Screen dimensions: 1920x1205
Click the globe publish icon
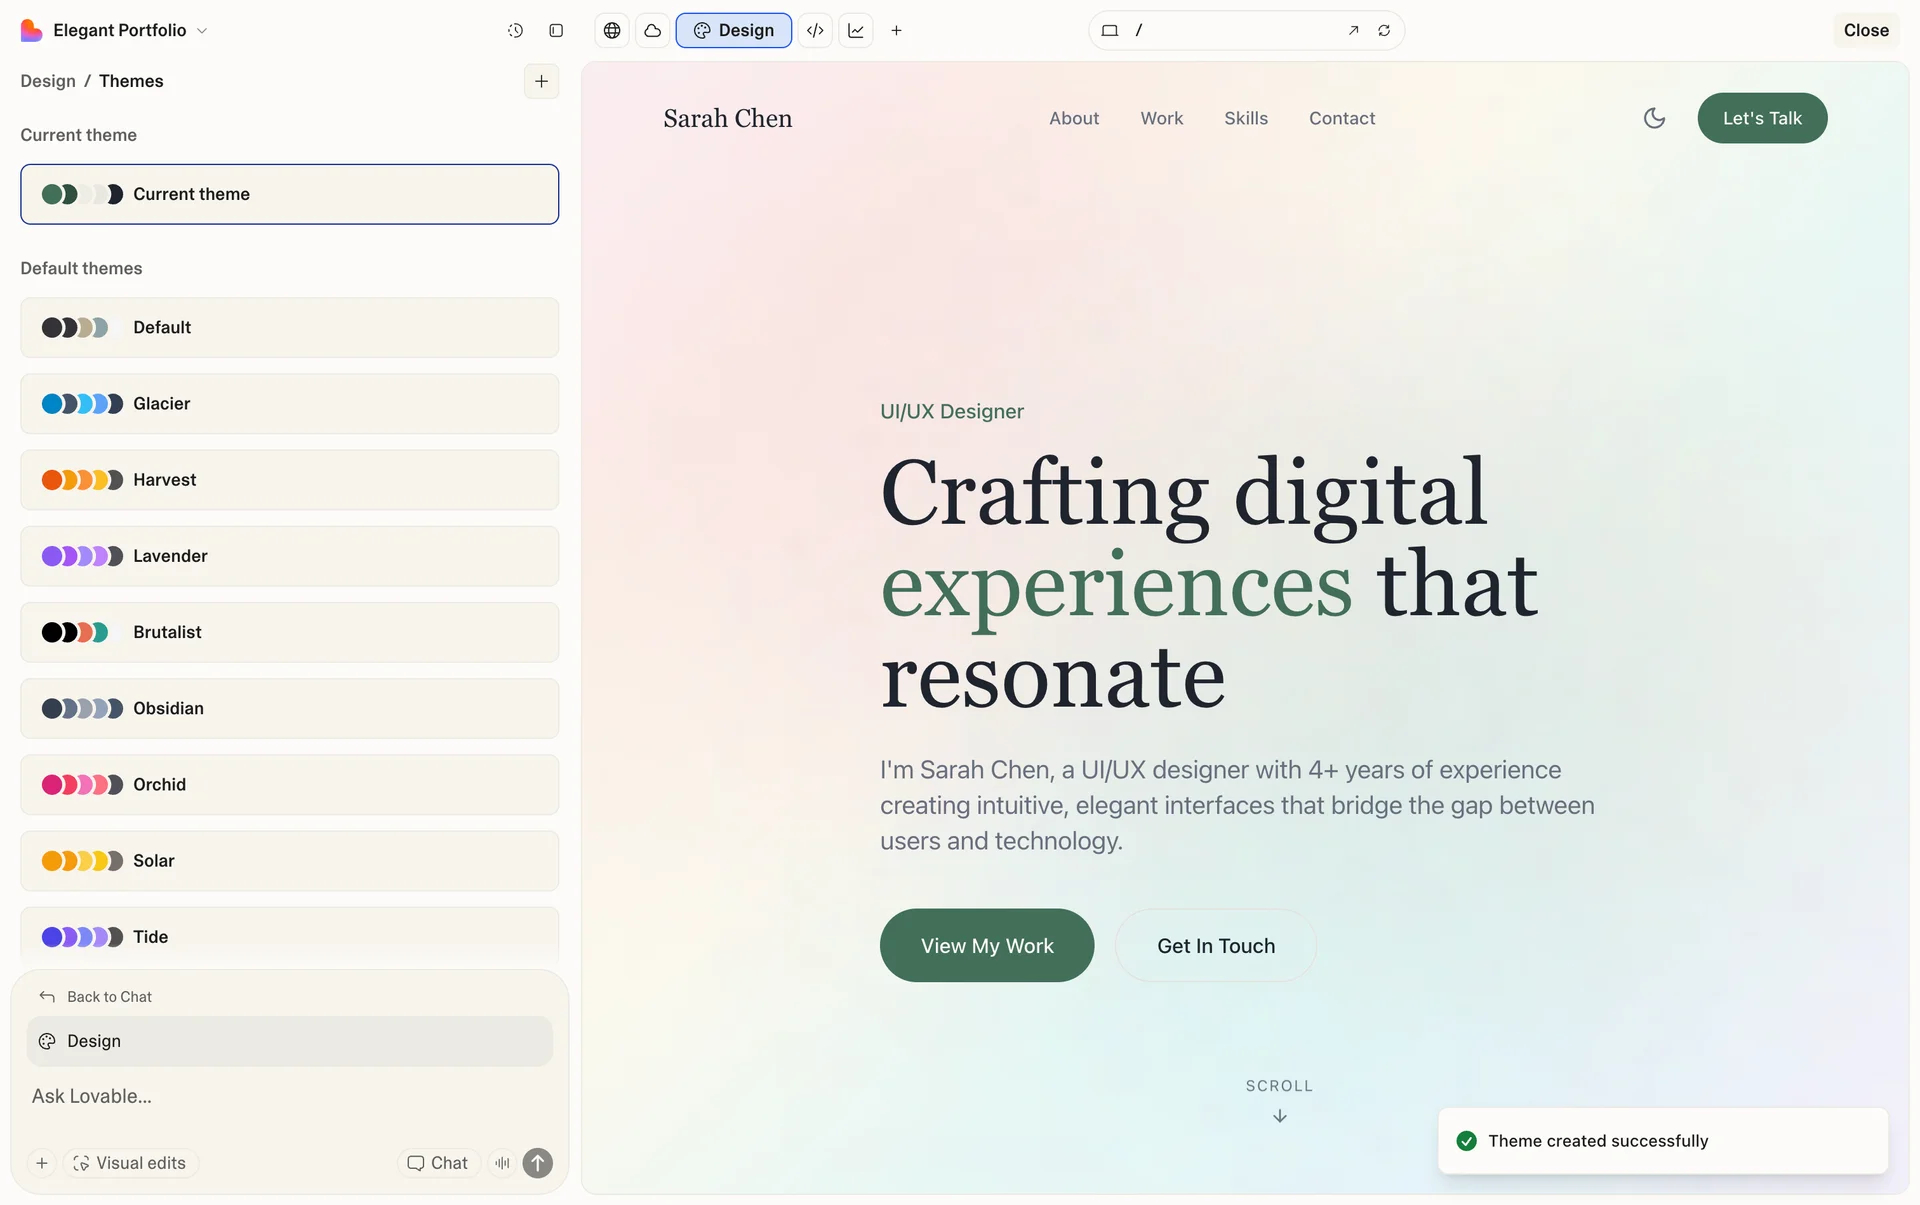pos(612,30)
